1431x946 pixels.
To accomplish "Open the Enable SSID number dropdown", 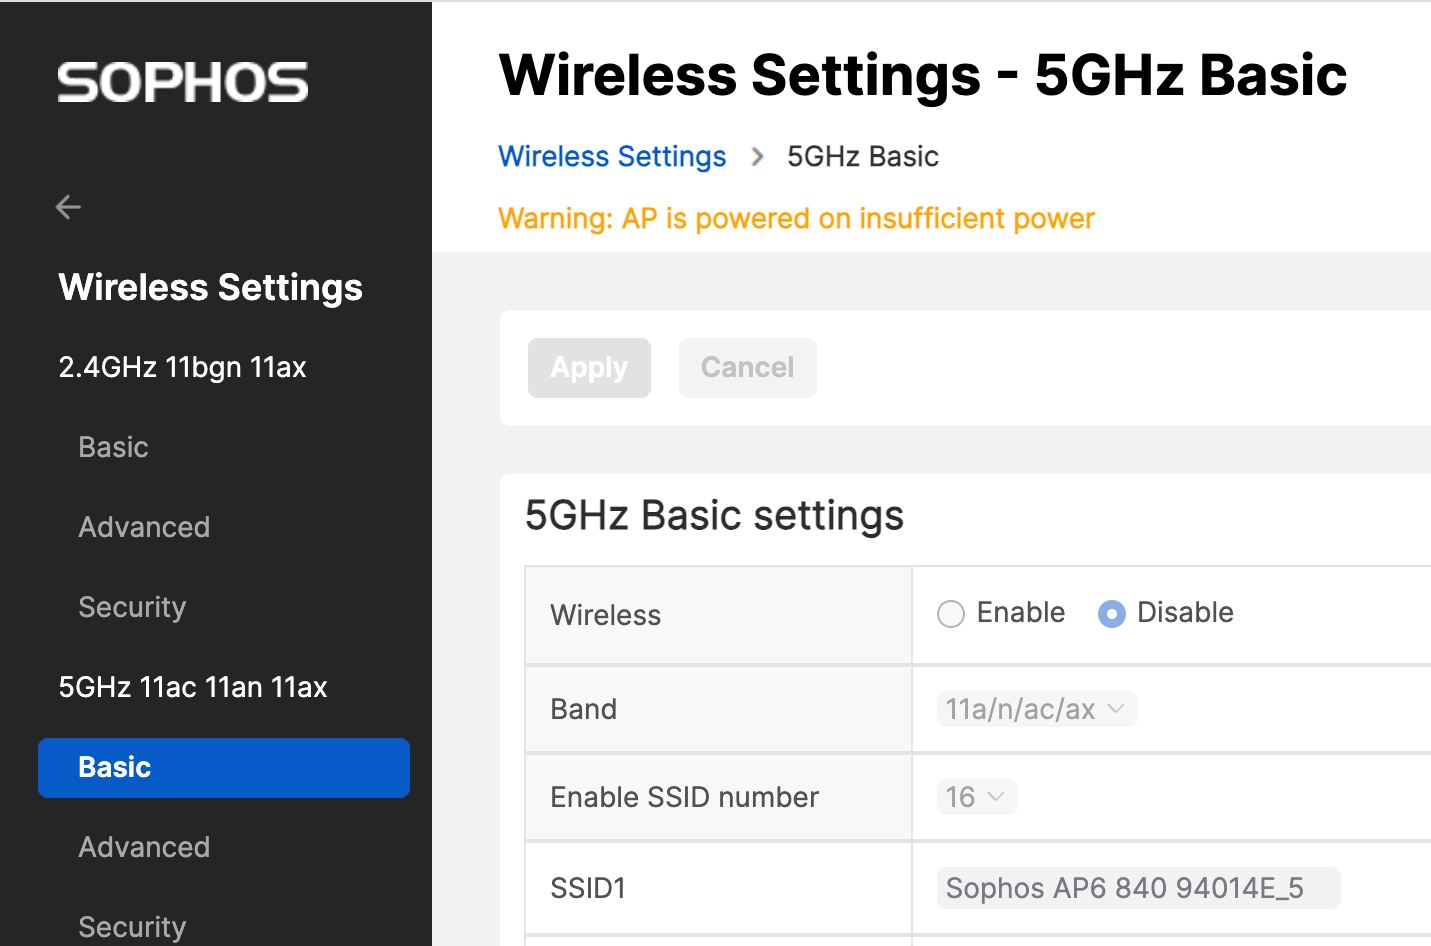I will [976, 797].
